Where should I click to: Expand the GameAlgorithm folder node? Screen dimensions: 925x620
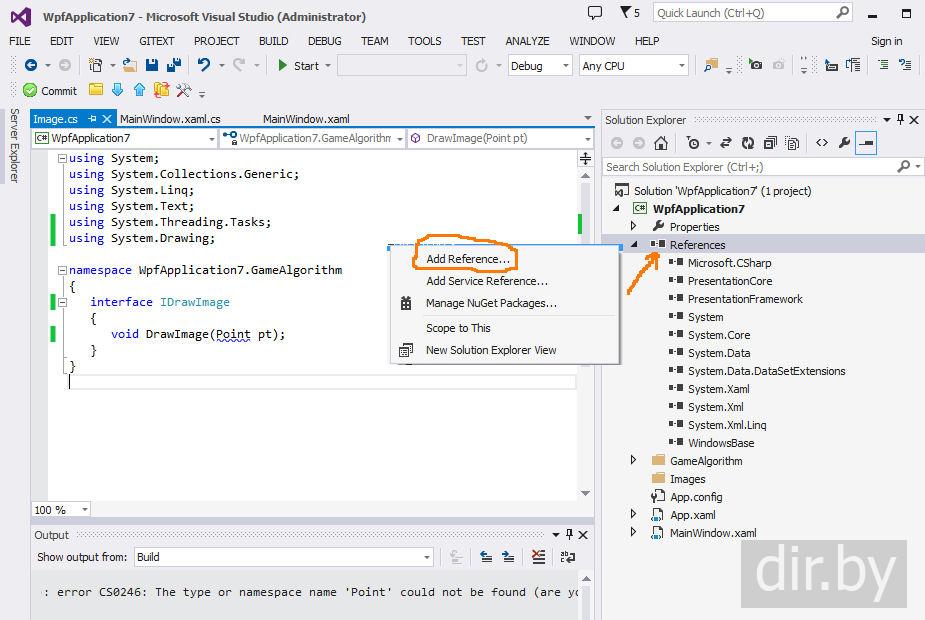tap(634, 461)
